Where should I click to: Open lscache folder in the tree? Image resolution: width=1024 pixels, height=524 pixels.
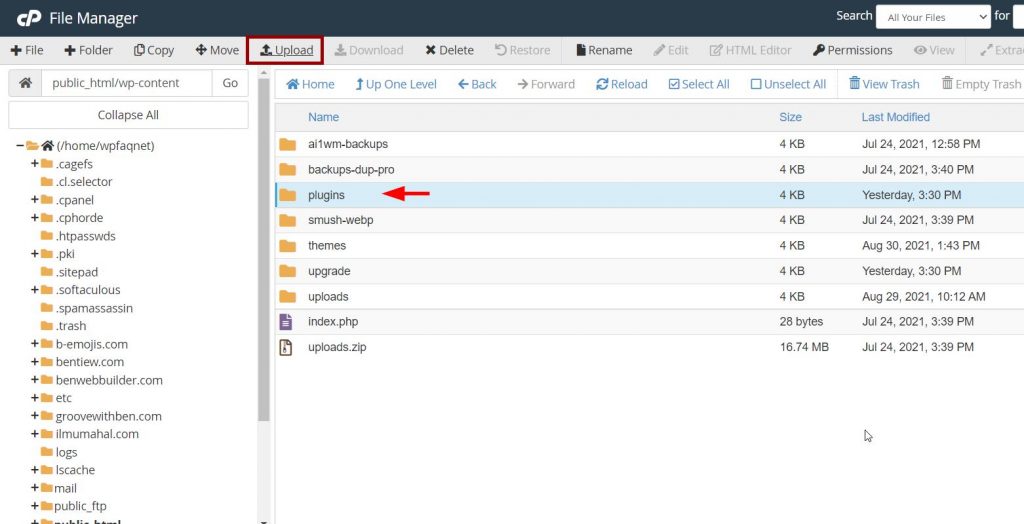[x=75, y=470]
